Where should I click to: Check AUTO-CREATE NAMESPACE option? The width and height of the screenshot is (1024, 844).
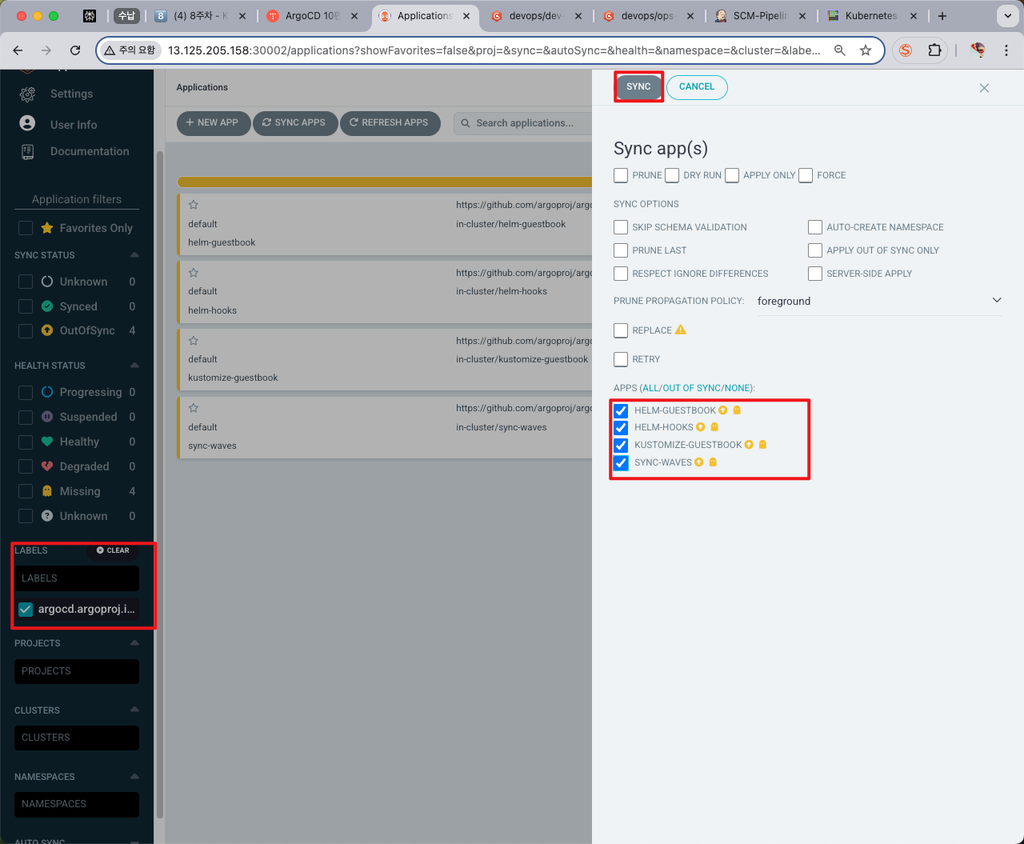815,227
